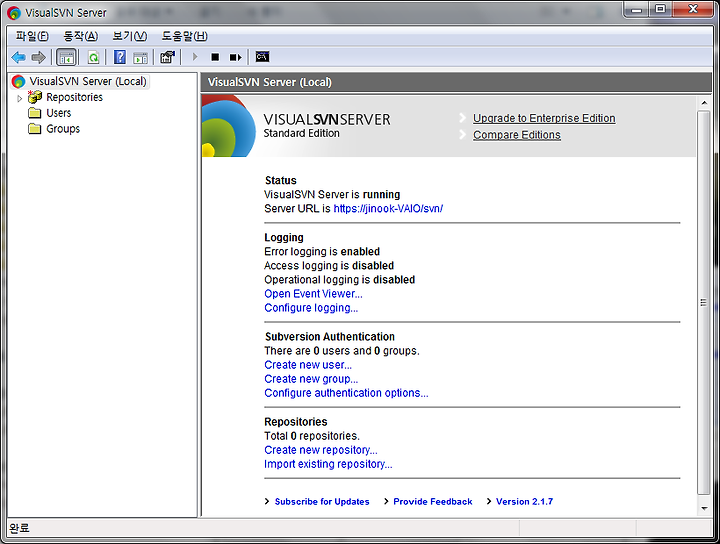This screenshot has height=544, width=720.
Task: Open Help via the question mark icon
Action: click(x=120, y=57)
